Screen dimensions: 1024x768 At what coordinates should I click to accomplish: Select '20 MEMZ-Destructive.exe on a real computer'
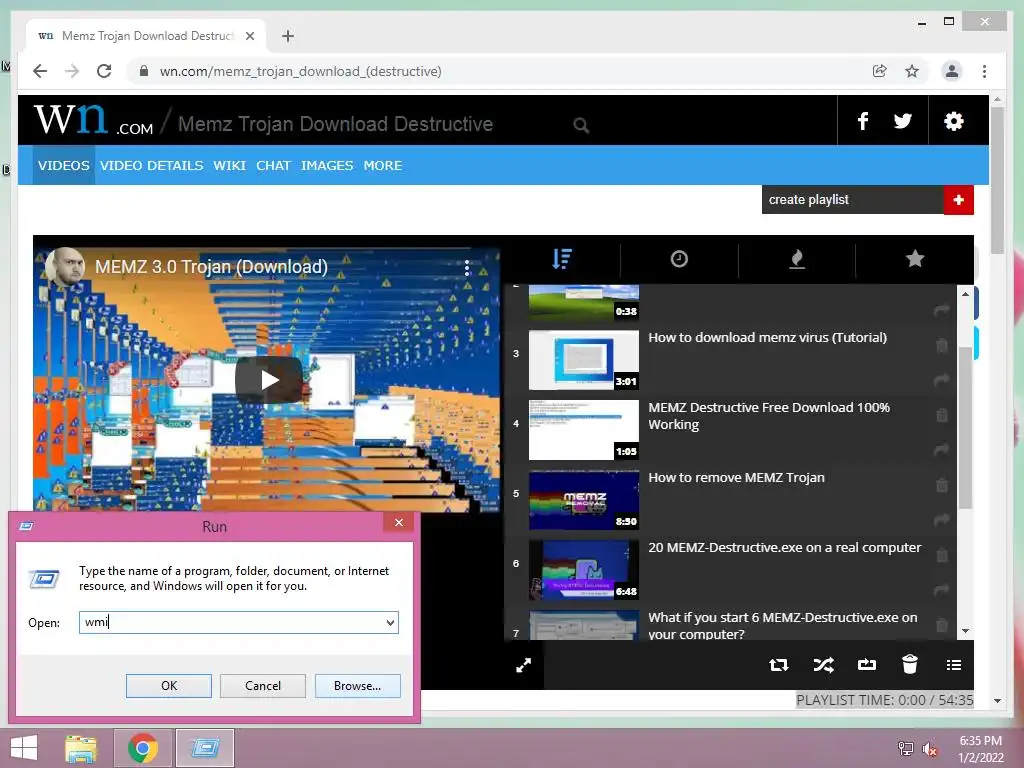pos(784,547)
